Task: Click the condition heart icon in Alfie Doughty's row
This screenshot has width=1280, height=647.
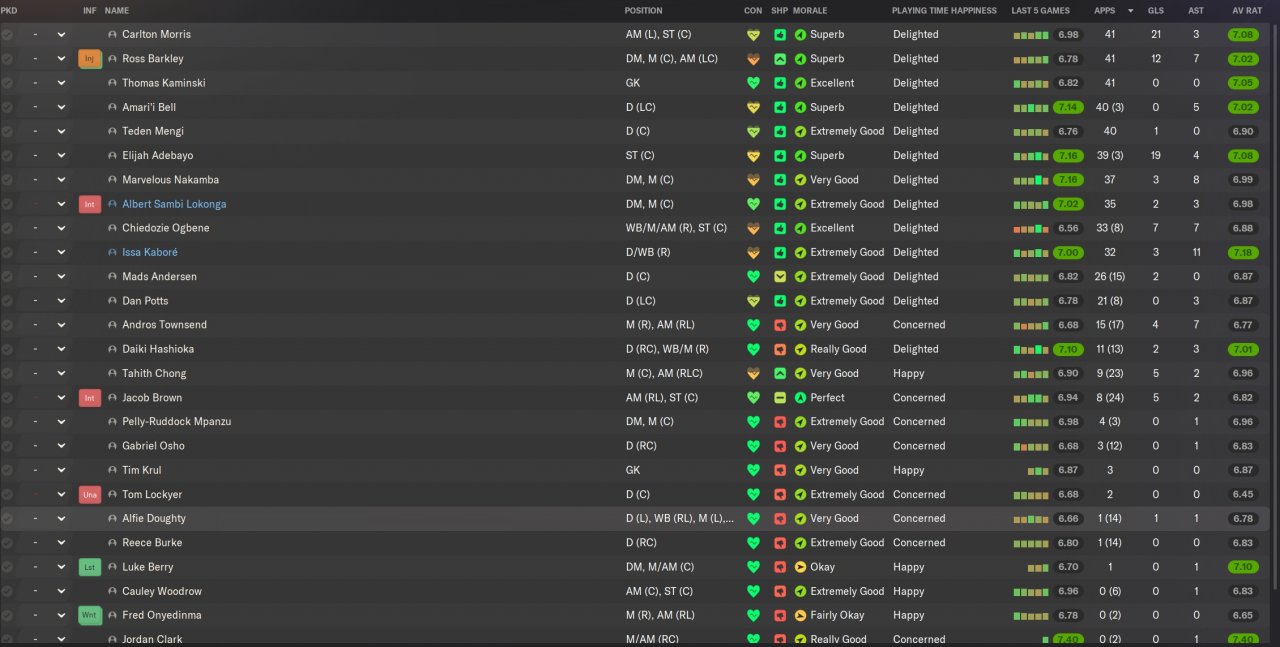Action: click(753, 519)
